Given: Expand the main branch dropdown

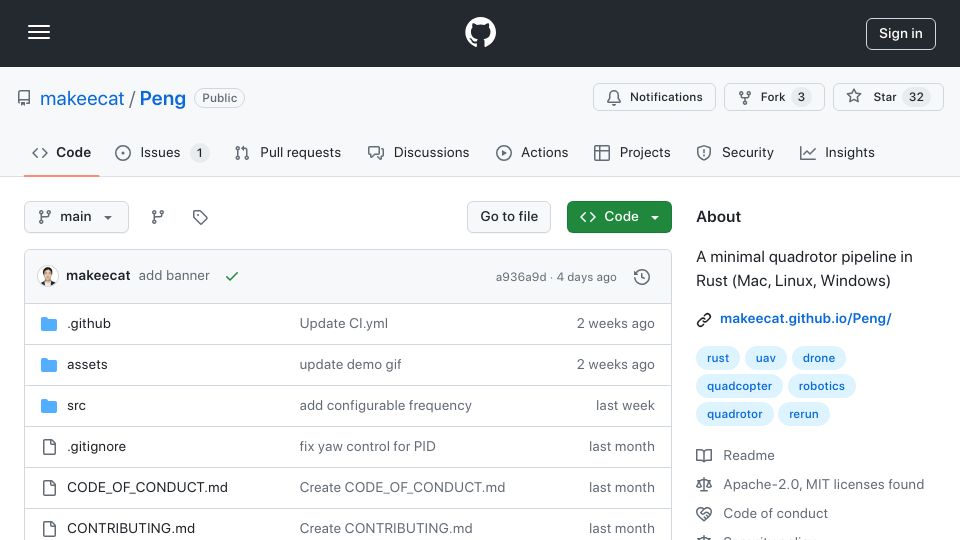Looking at the screenshot, I should (77, 217).
